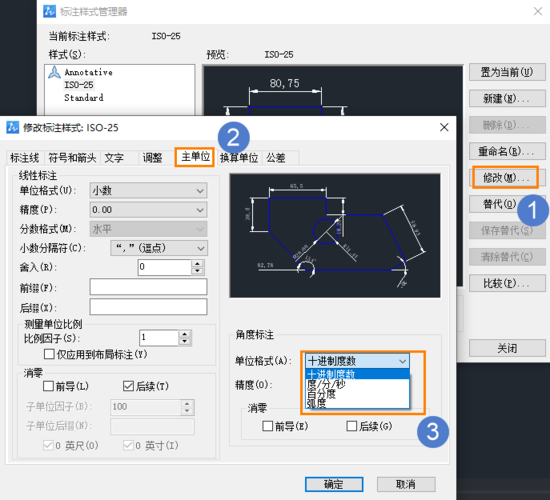The width and height of the screenshot is (550, 500).
Task: Uncheck the 后续(T) trailing zeros checkbox
Action: point(128,386)
